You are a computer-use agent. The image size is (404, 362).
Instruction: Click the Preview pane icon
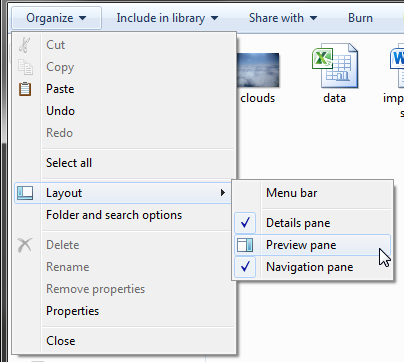pos(245,245)
